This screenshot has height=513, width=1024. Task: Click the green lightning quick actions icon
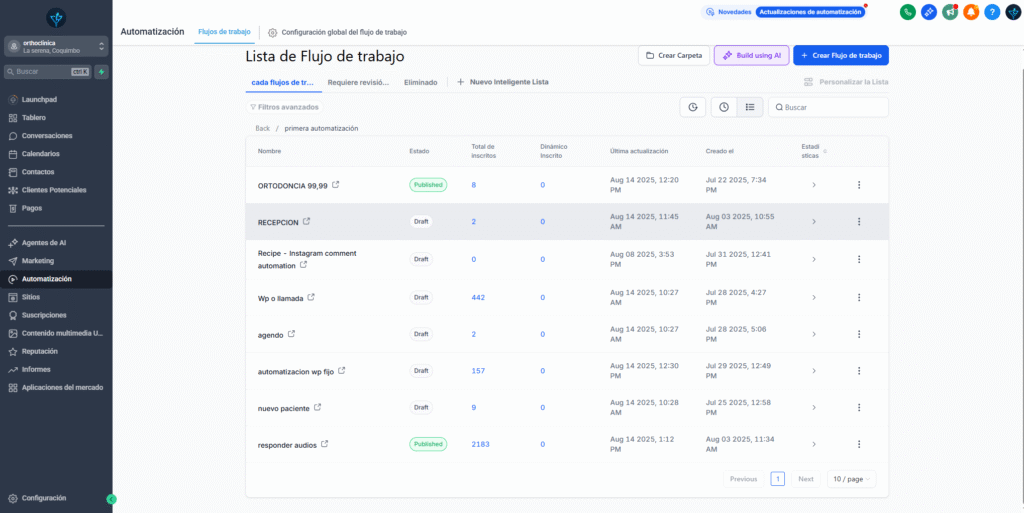coord(102,72)
